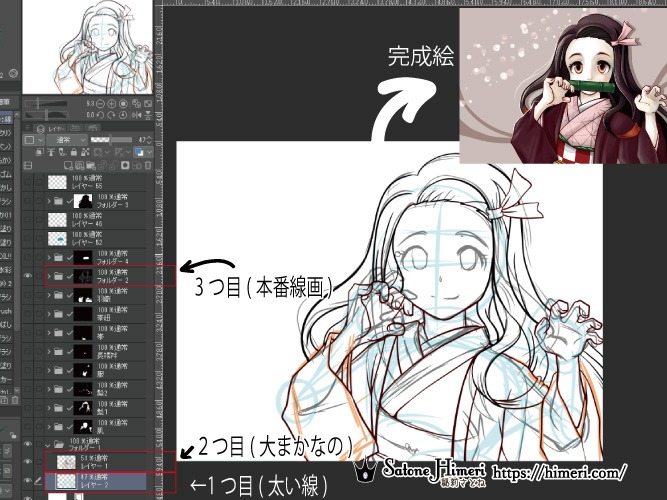Viewport: 667px width, 500px height.
Task: Toggle the change layer color blue icon
Action: [x=139, y=152]
